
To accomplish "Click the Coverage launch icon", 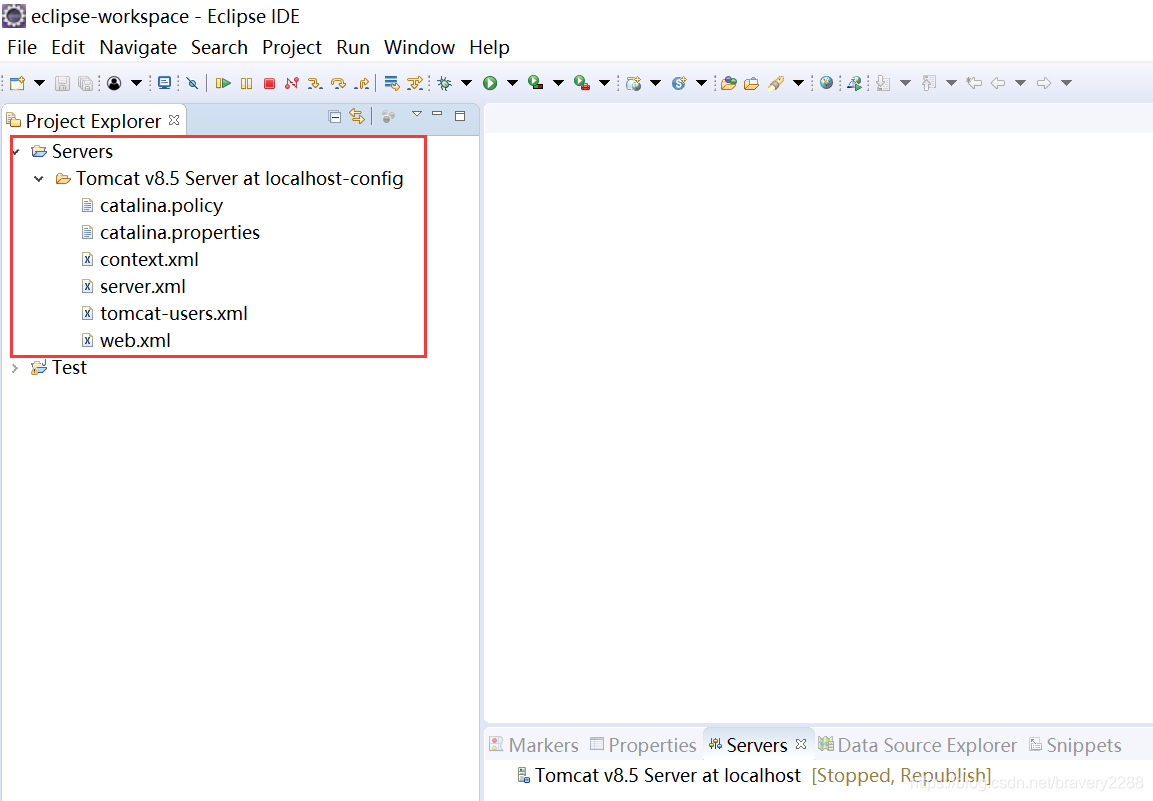I will pos(536,83).
